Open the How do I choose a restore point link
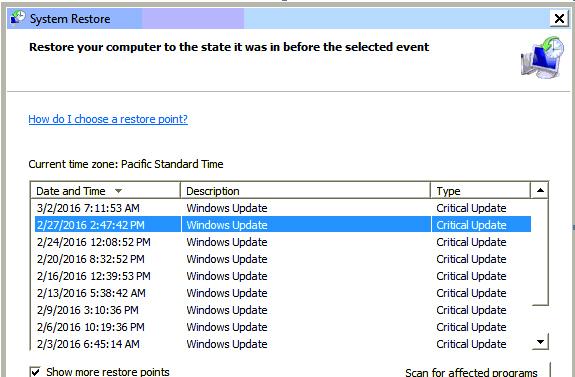This screenshot has width=575, height=377. click(108, 119)
